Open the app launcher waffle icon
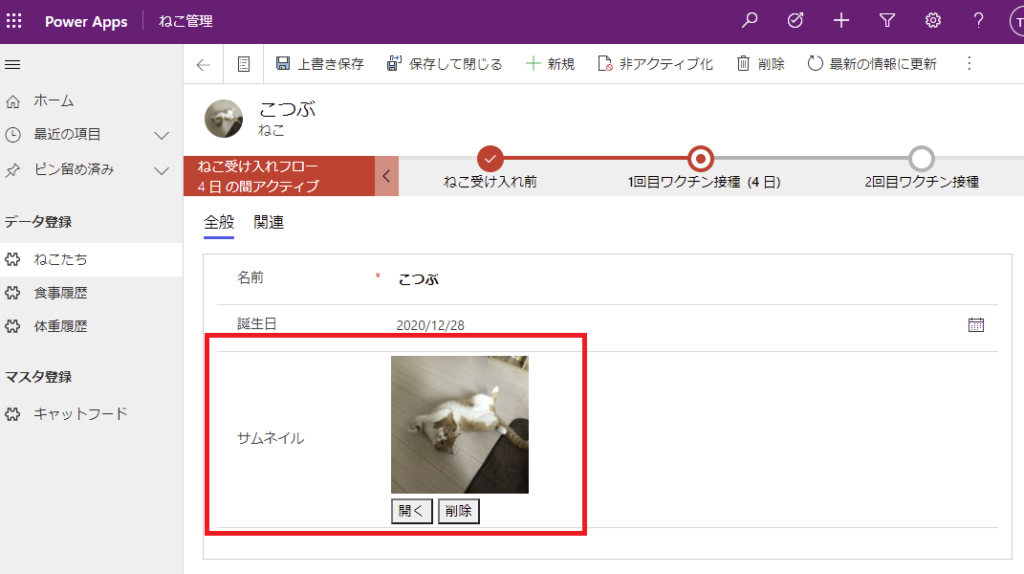 (14, 21)
